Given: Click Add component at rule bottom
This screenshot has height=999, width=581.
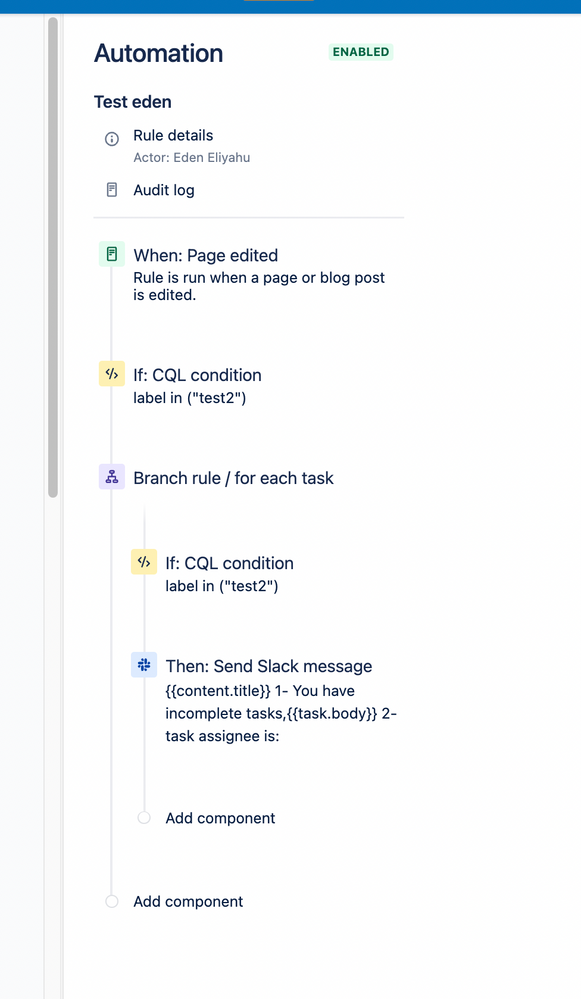Looking at the screenshot, I should (187, 901).
